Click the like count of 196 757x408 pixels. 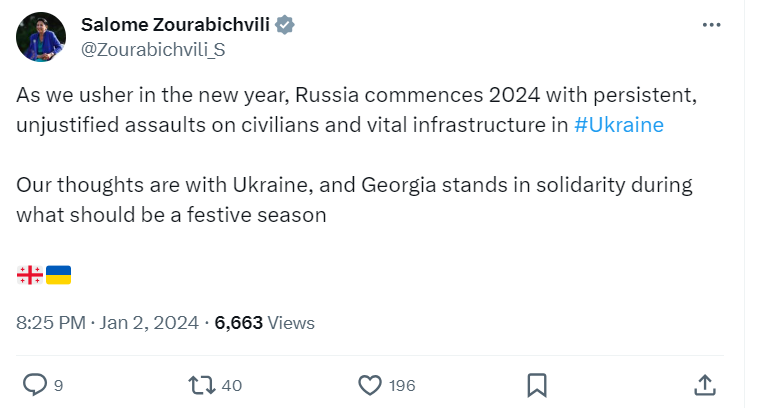(x=402, y=385)
